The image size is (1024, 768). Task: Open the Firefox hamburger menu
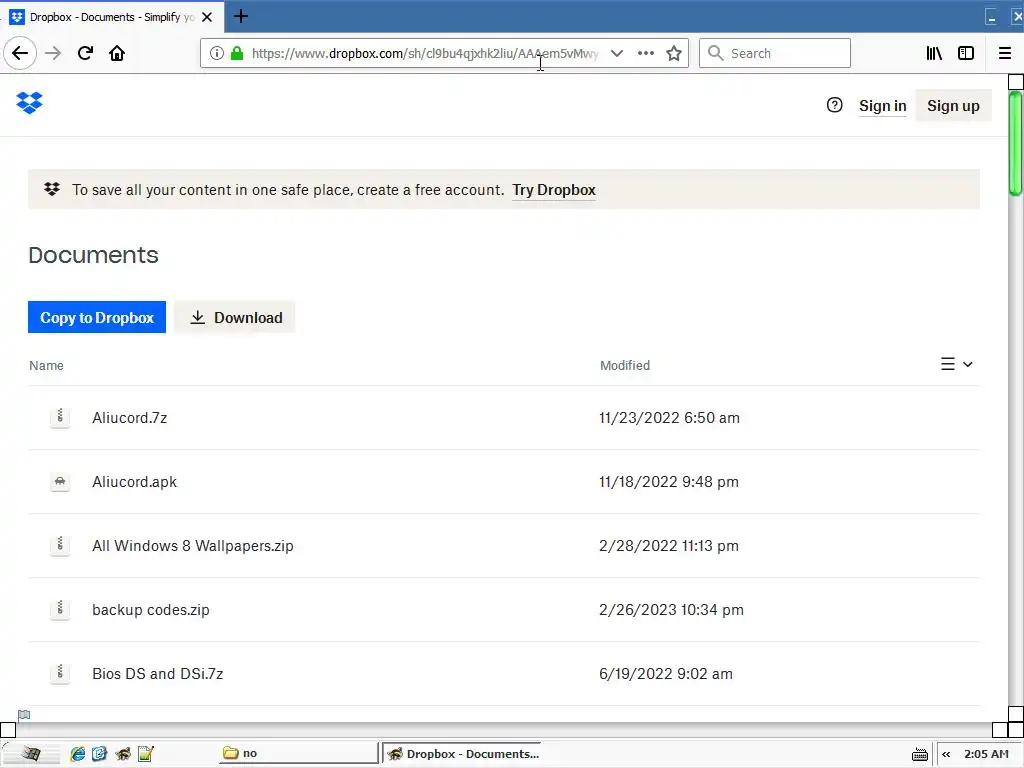pos(1004,54)
